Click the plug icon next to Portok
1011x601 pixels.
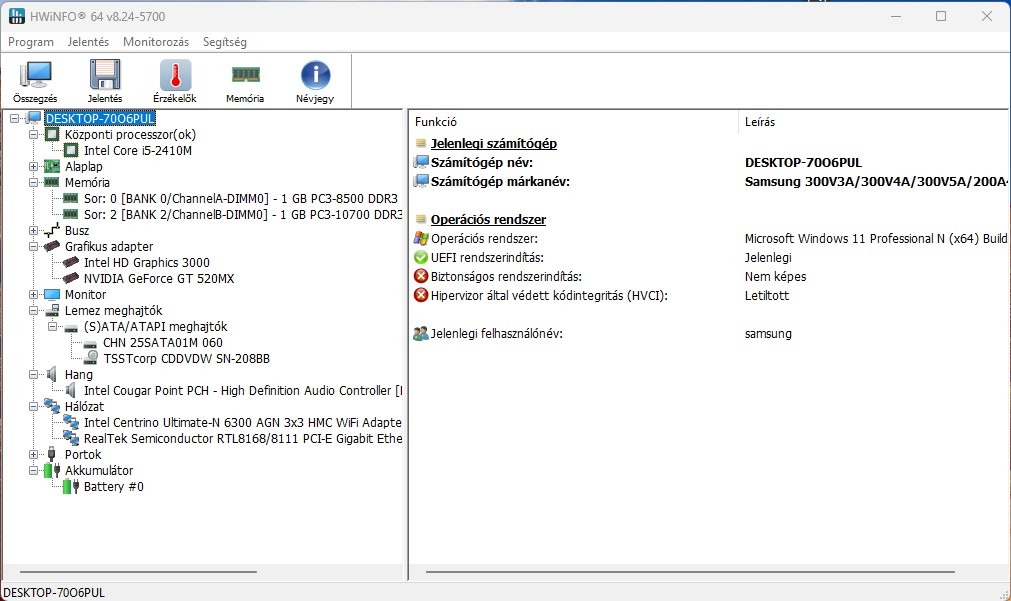click(x=52, y=455)
